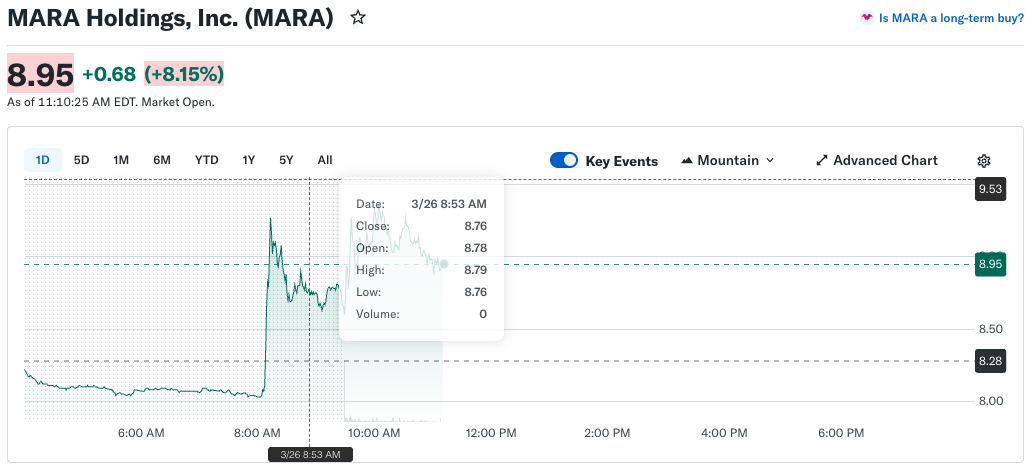
Task: Click the 6:00 AM axis label
Action: tap(142, 433)
